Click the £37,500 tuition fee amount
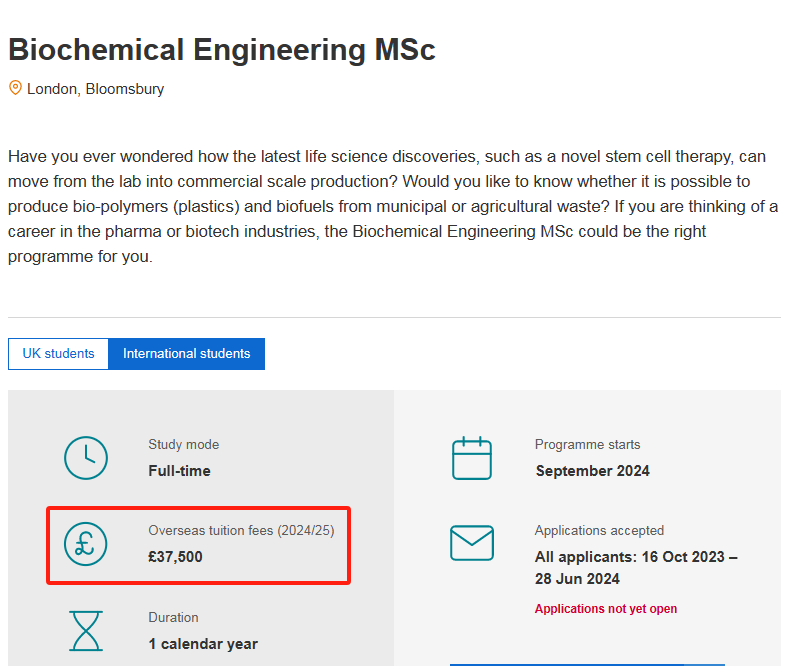Screen dimensions: 790x666 pos(175,557)
